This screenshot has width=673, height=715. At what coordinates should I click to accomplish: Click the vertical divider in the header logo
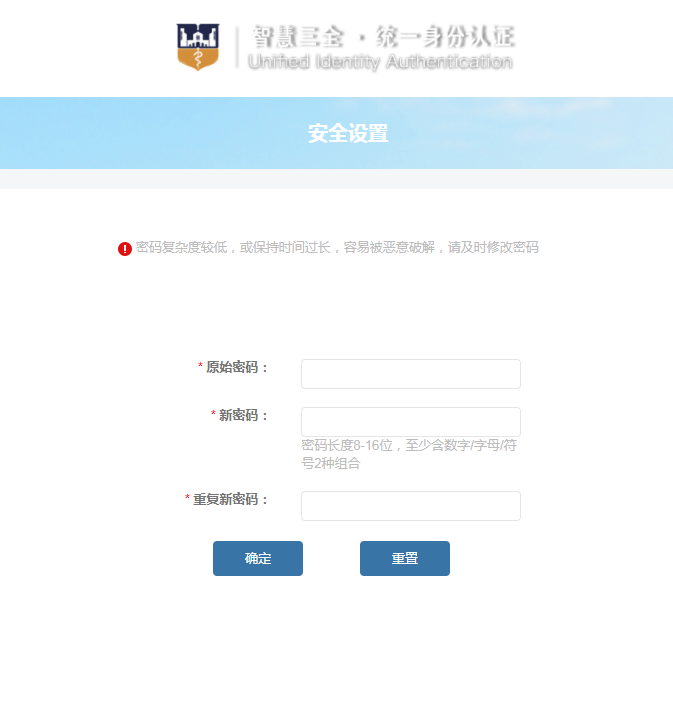point(237,47)
